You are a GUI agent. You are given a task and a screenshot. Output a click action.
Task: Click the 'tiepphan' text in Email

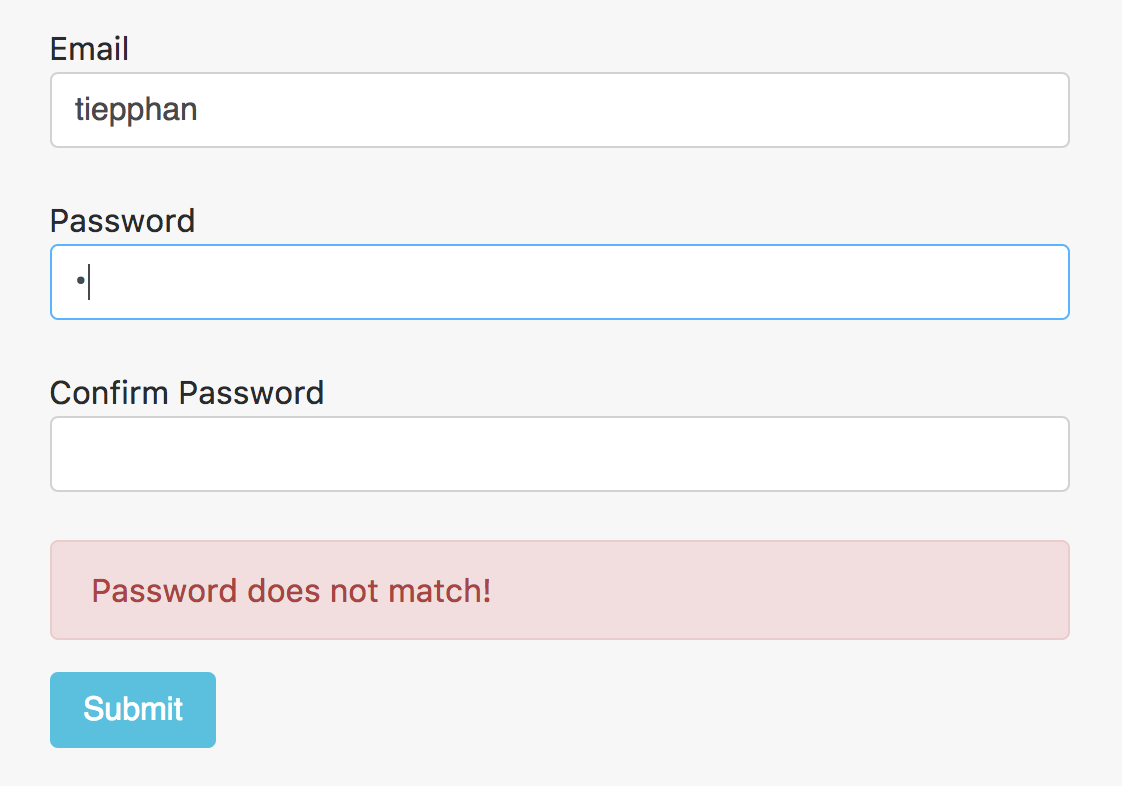coord(136,110)
